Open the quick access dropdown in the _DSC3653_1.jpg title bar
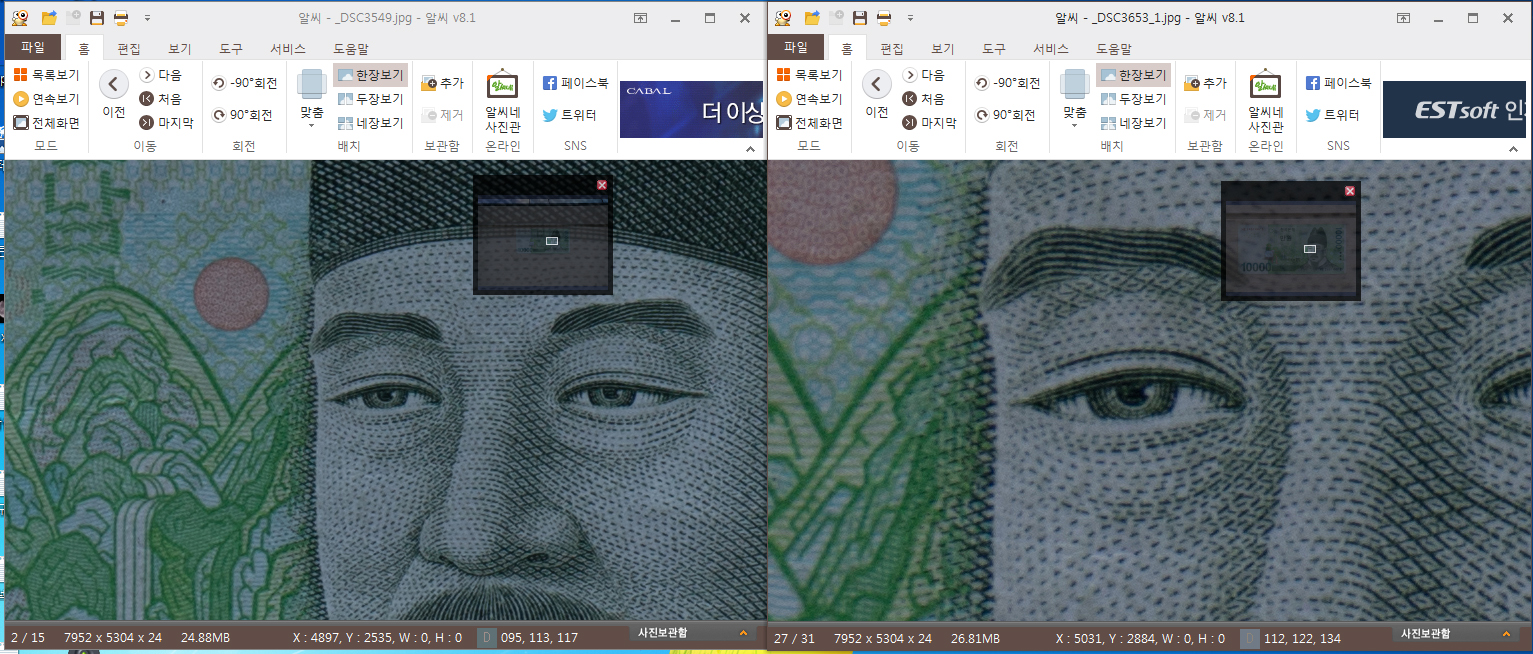This screenshot has width=1533, height=654. (x=910, y=18)
